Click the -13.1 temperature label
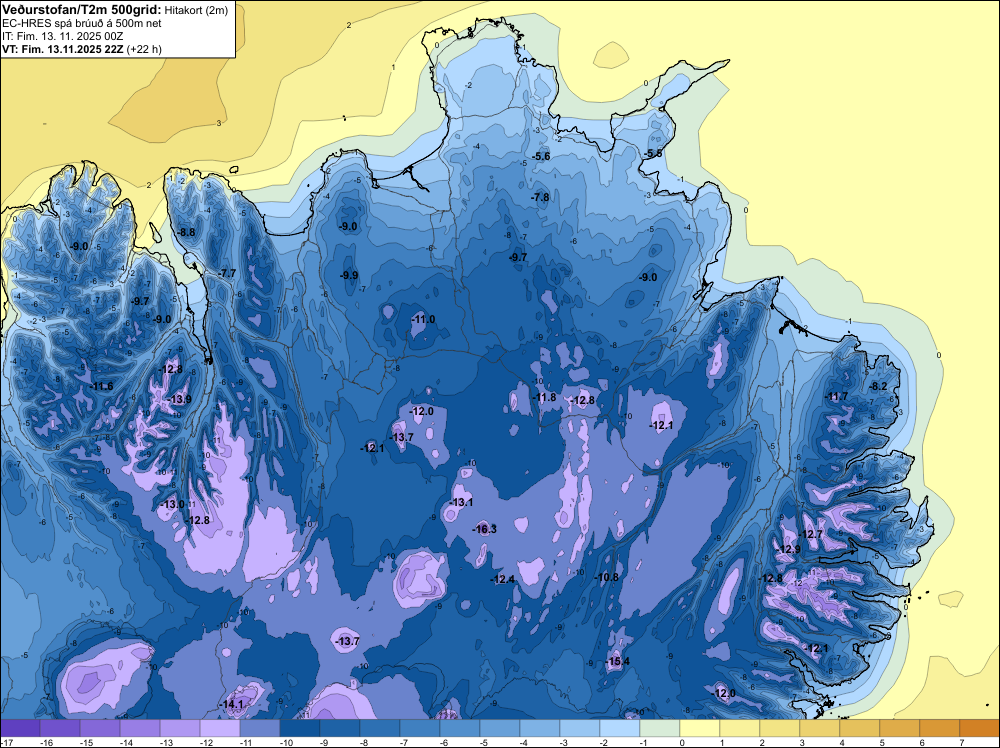This screenshot has width=1000, height=748. click(x=461, y=502)
